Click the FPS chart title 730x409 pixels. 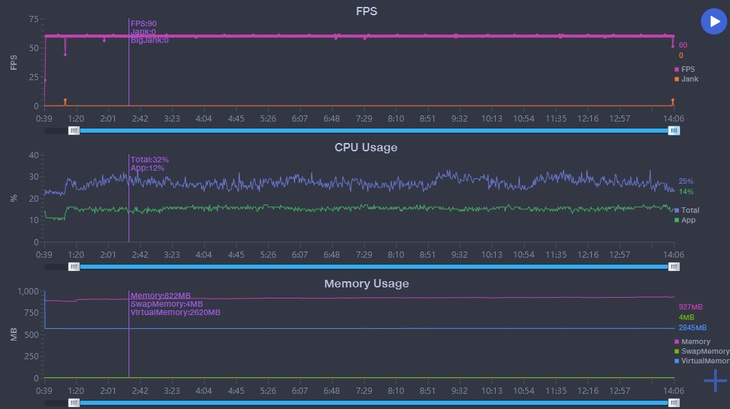click(x=366, y=11)
